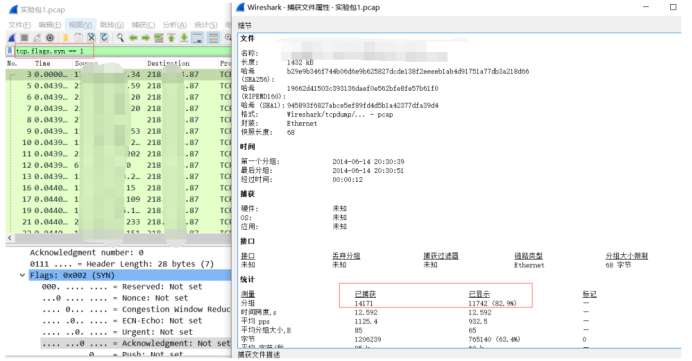Select packet number 19 in the list
Screen dimensions: 692x361
coord(118,211)
